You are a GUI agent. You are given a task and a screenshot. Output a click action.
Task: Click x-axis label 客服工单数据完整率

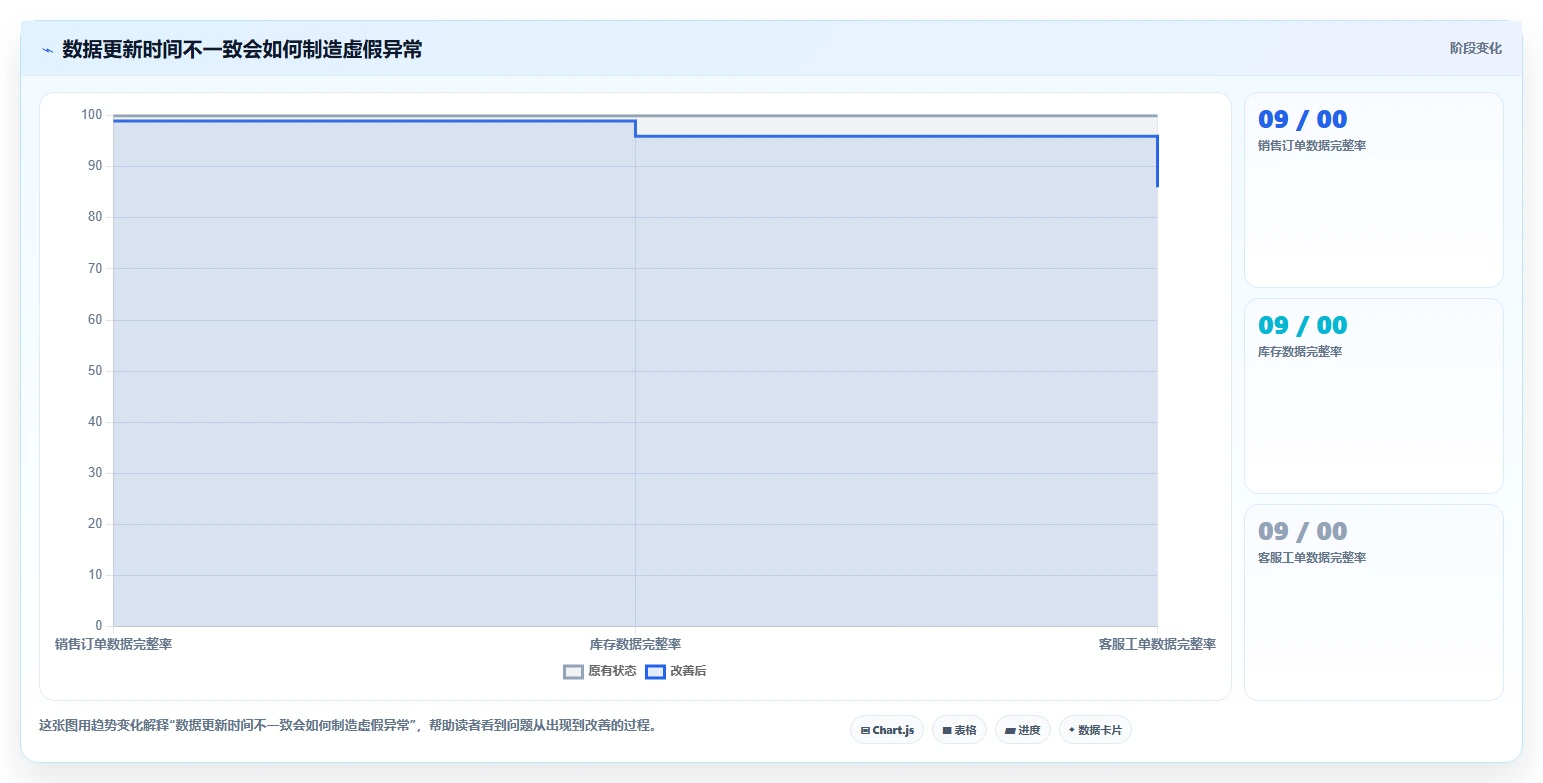click(x=1157, y=644)
